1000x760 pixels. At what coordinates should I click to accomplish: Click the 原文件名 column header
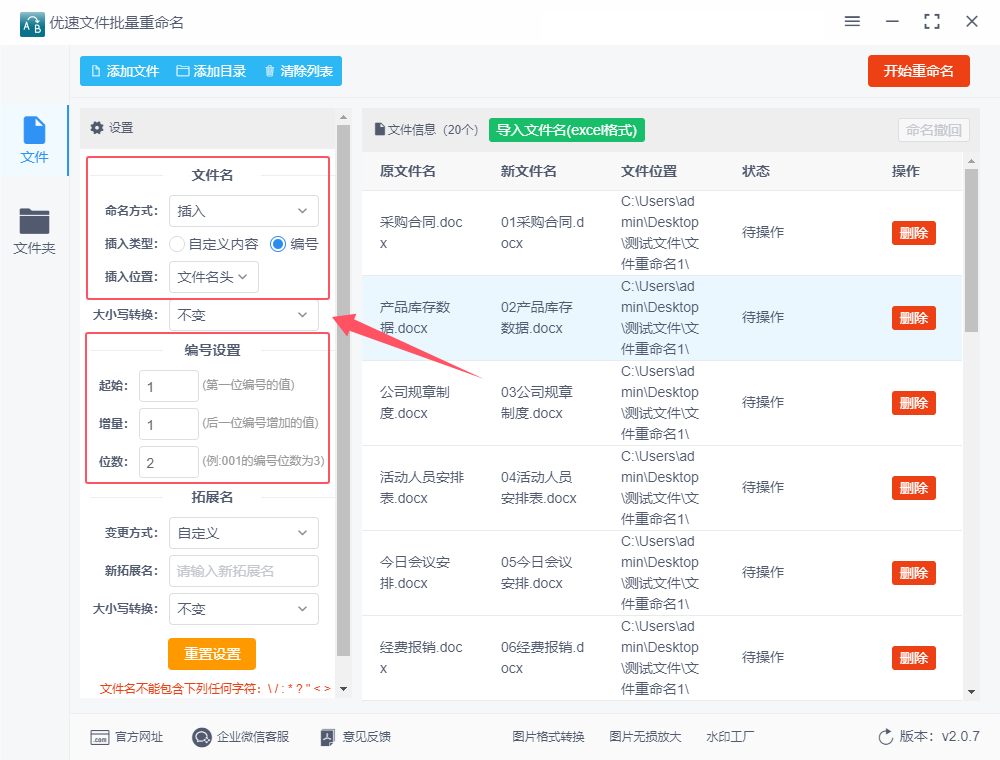pos(408,171)
